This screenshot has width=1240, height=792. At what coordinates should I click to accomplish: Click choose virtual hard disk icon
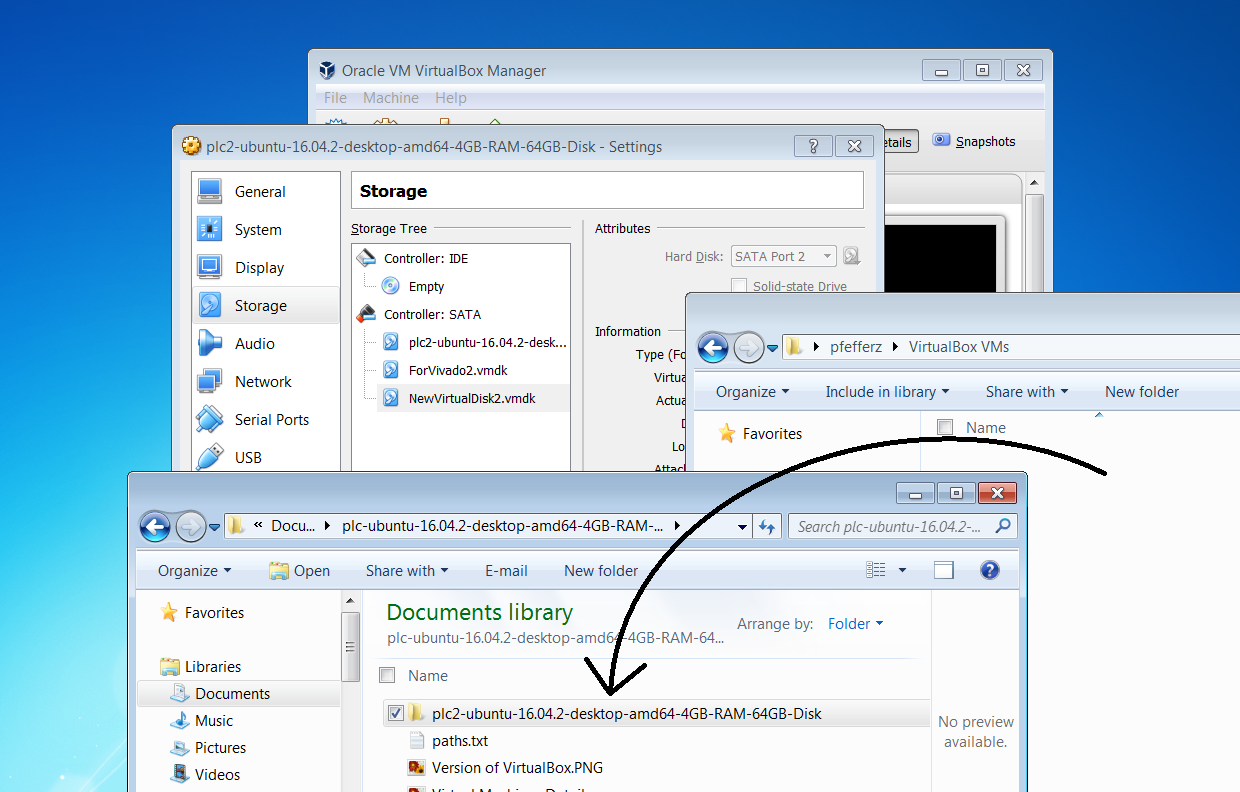click(851, 256)
